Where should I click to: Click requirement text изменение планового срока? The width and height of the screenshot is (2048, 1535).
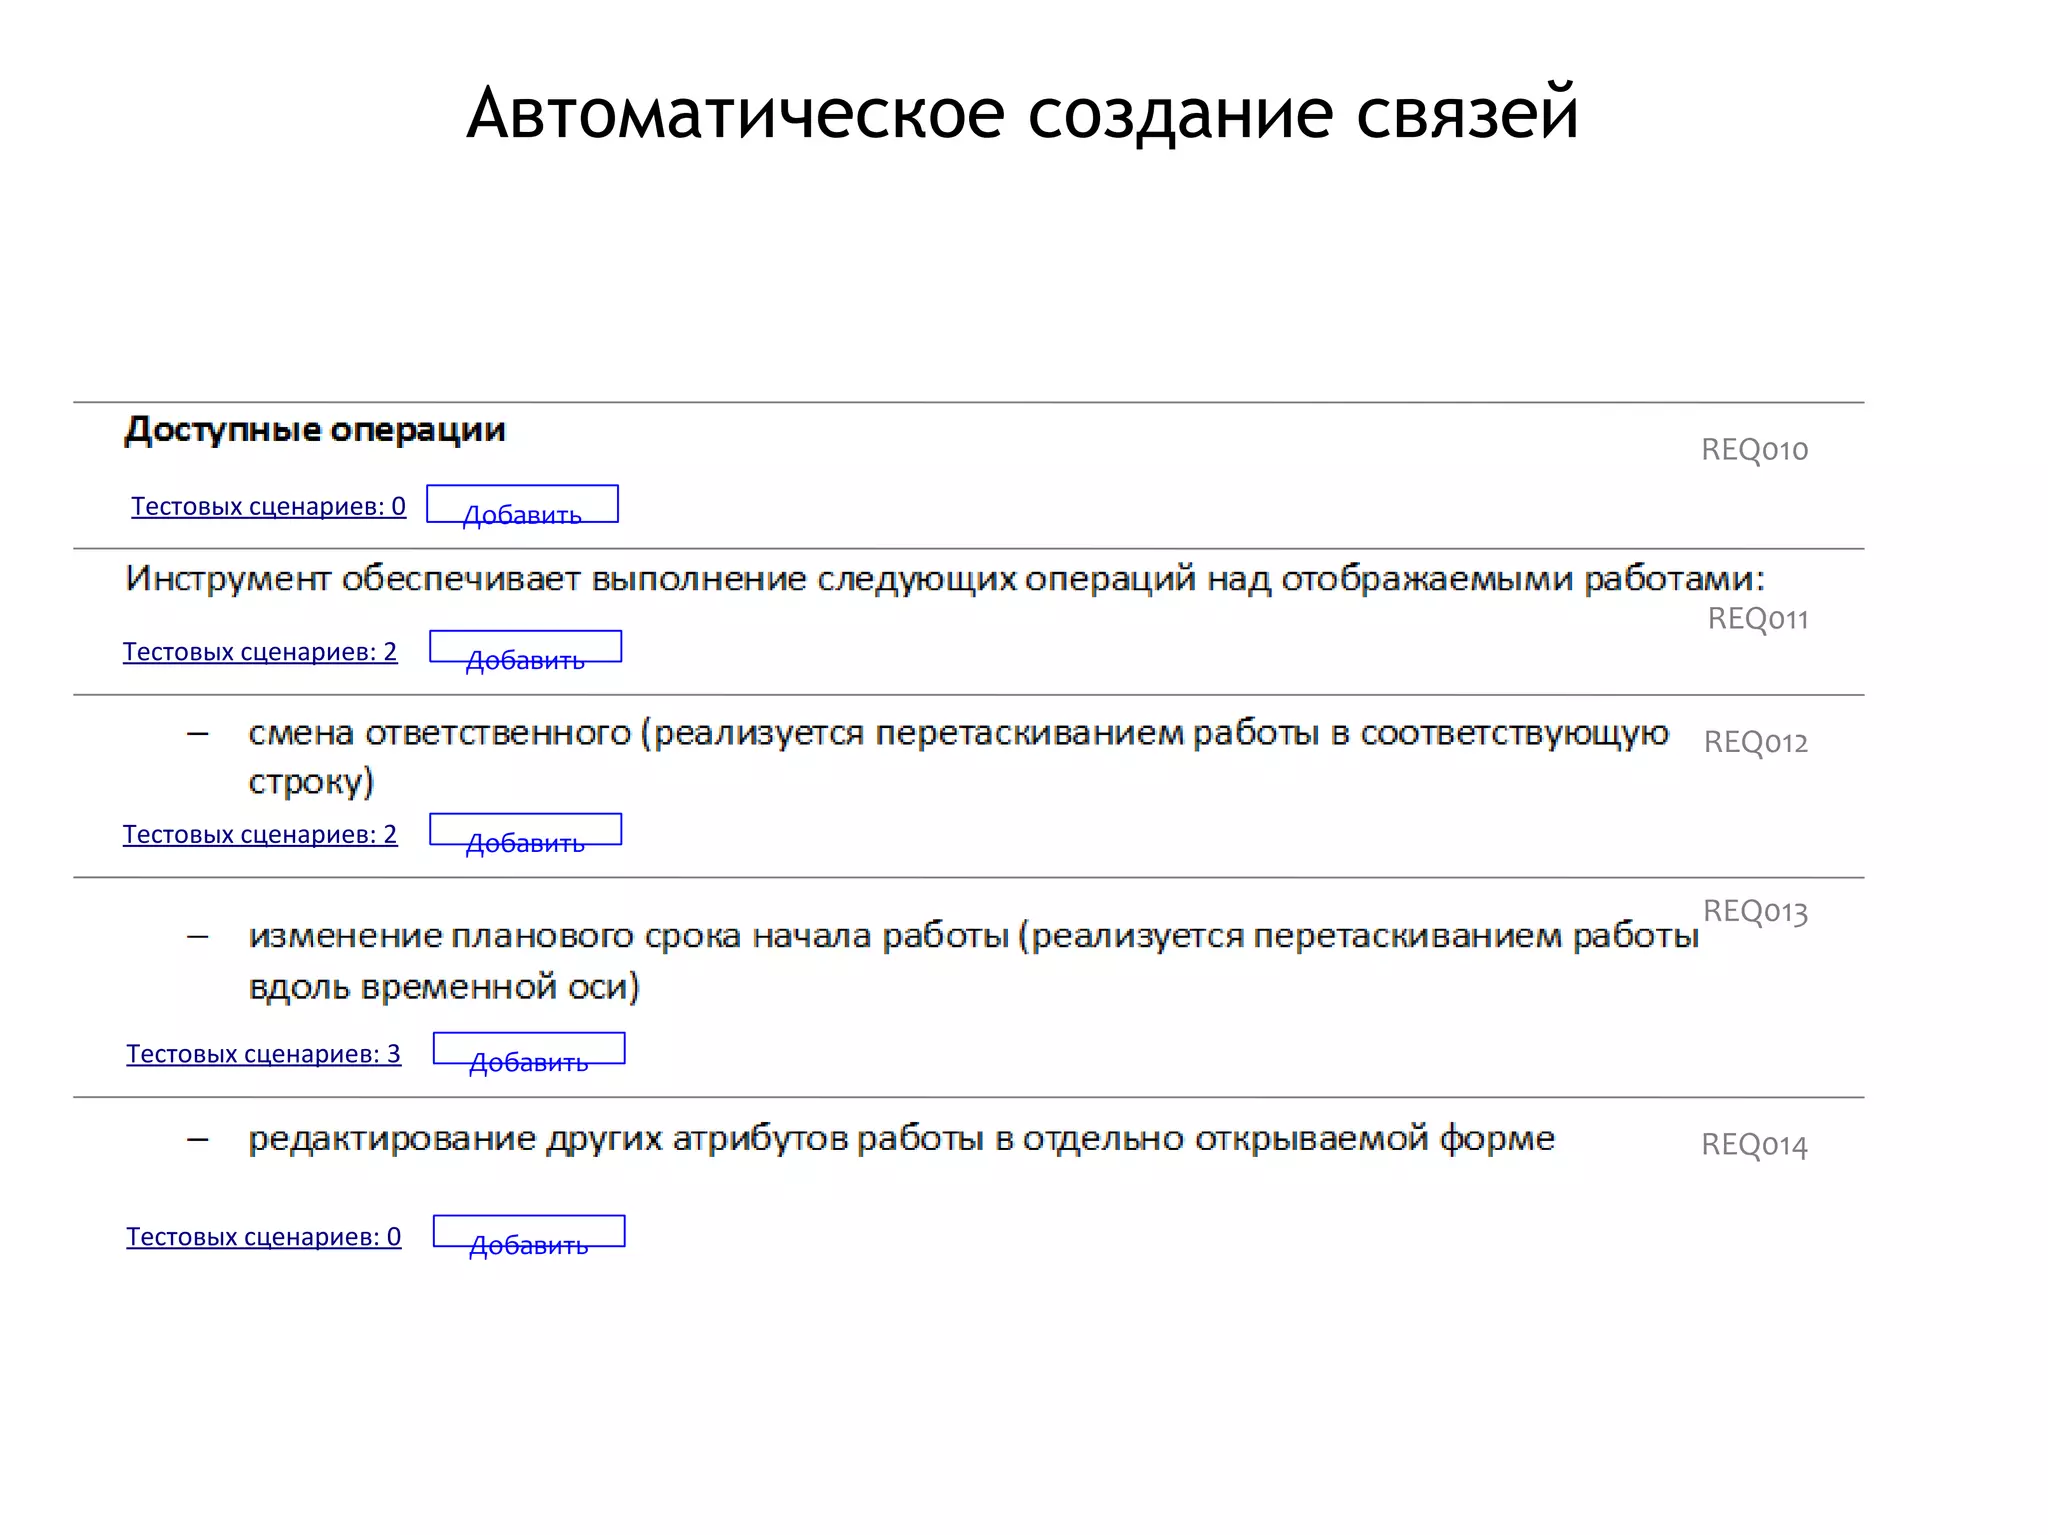973,961
